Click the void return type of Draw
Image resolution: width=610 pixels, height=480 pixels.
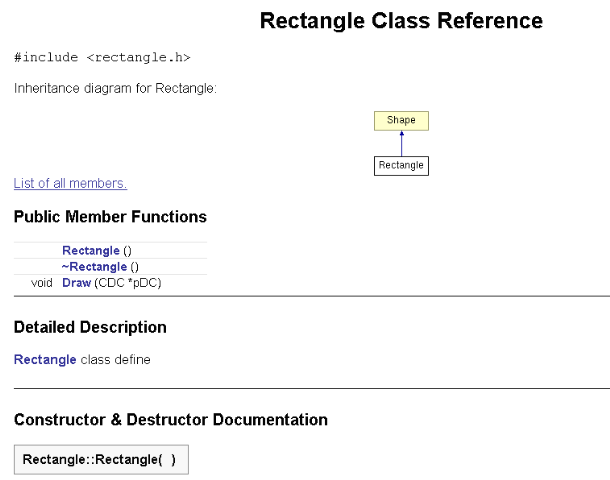[x=42, y=283]
